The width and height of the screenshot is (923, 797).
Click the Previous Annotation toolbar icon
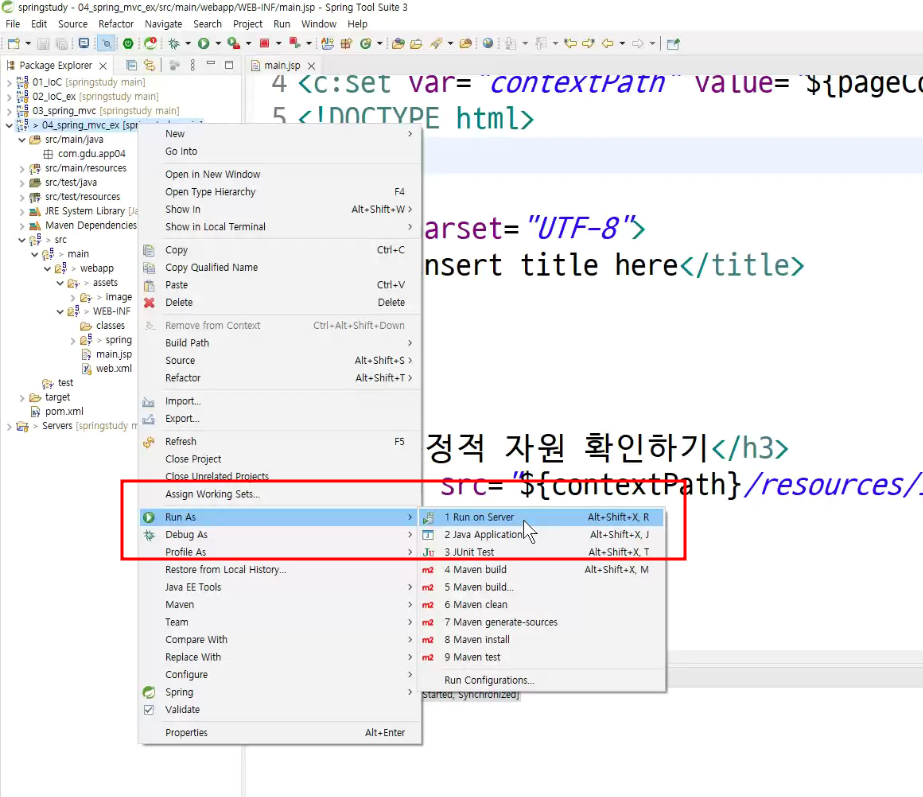coord(540,44)
